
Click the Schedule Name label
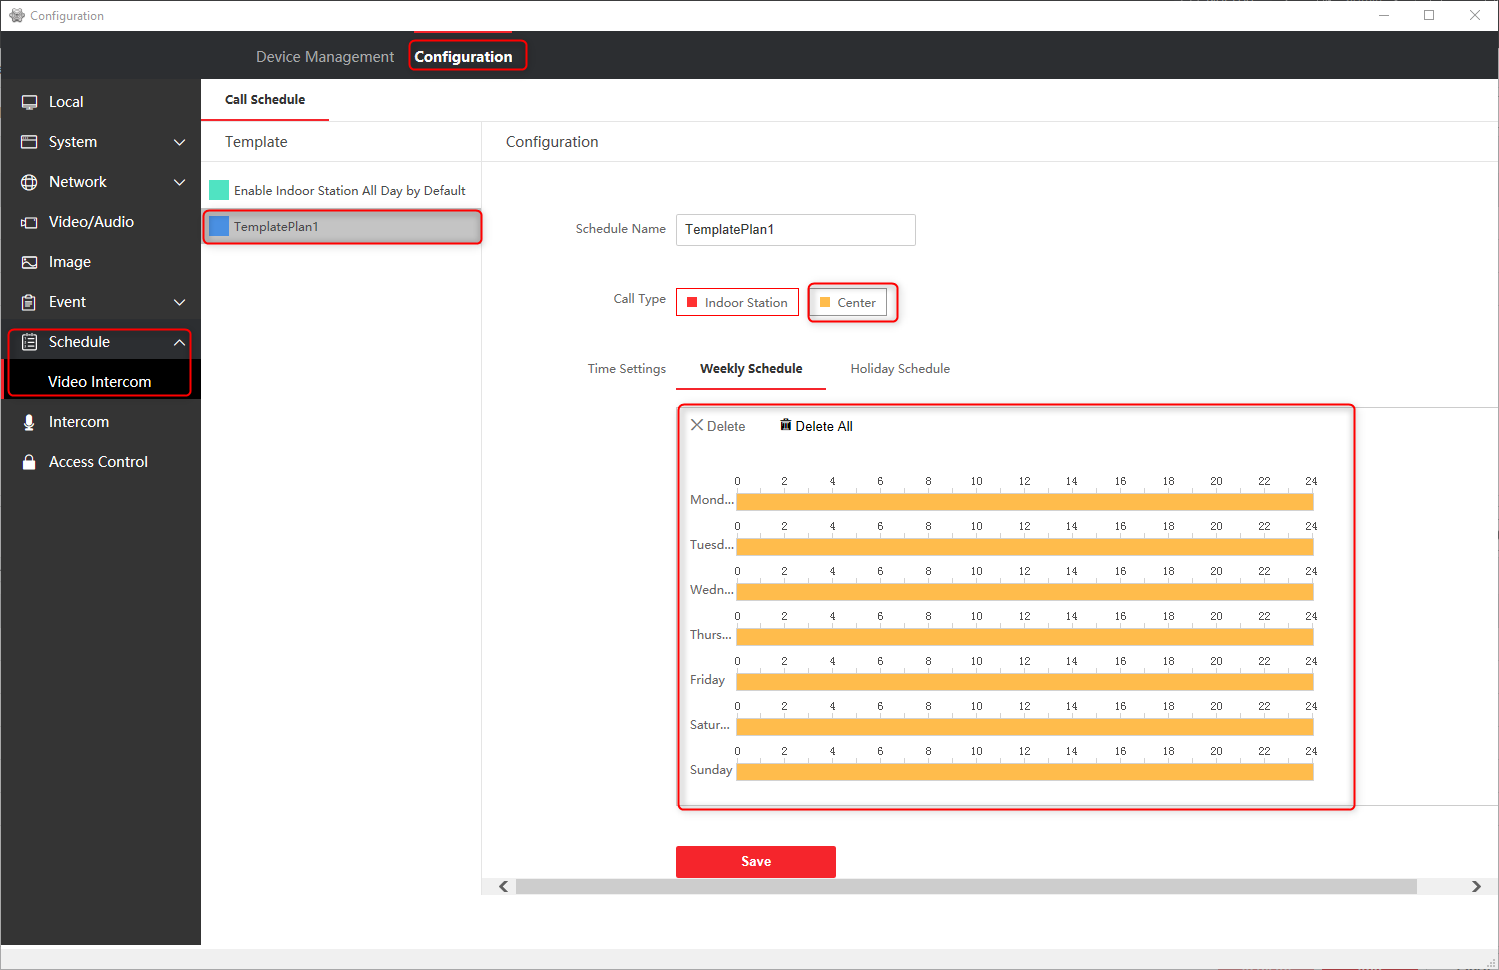tap(621, 229)
